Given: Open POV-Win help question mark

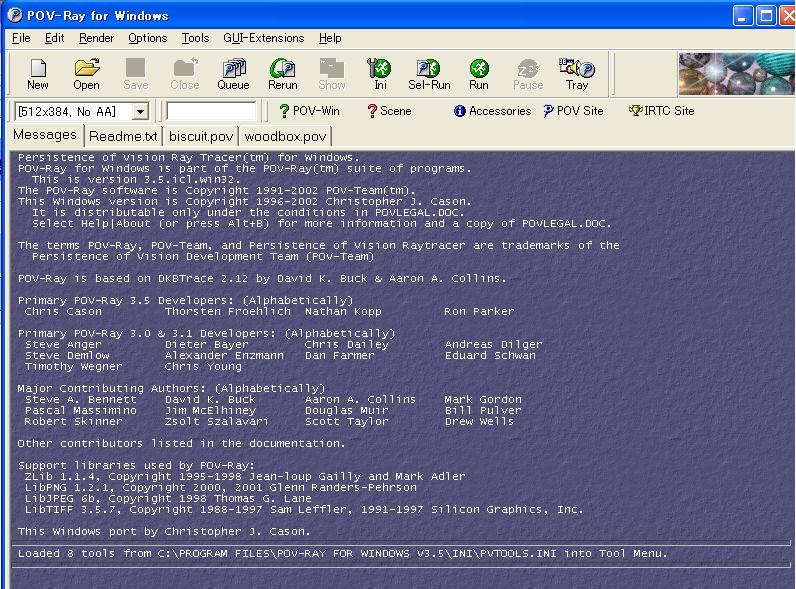Looking at the screenshot, I should (x=284, y=111).
